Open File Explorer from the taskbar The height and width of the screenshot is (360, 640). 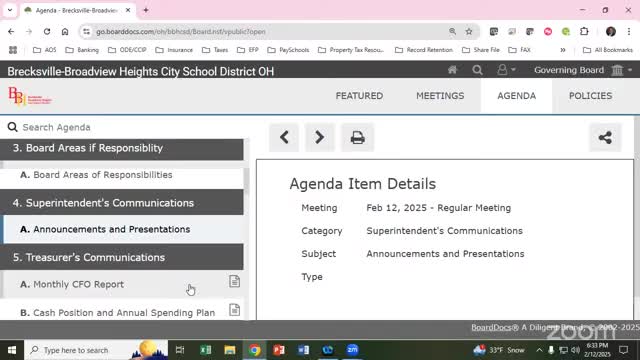tap(230, 350)
